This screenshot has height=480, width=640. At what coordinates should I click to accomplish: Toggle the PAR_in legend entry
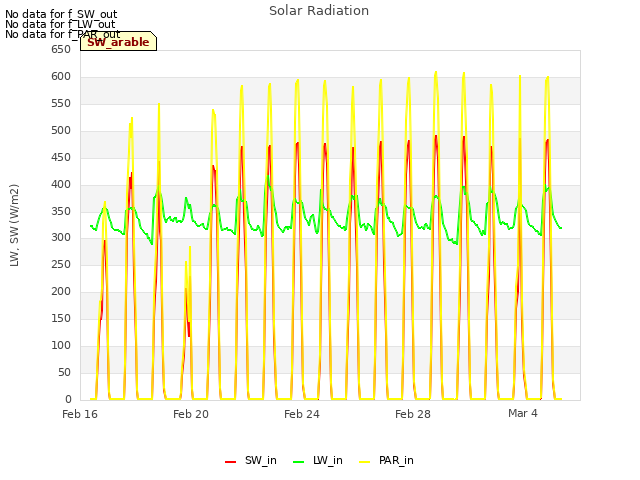[386, 461]
